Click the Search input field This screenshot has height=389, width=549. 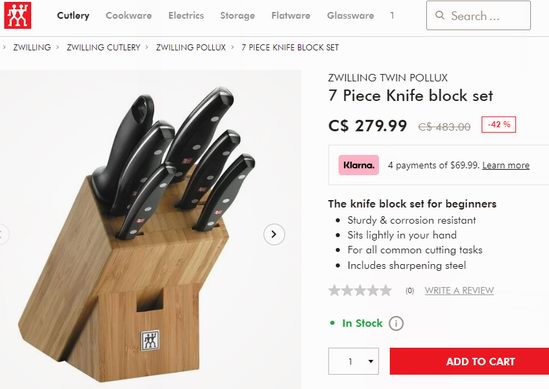(x=478, y=15)
